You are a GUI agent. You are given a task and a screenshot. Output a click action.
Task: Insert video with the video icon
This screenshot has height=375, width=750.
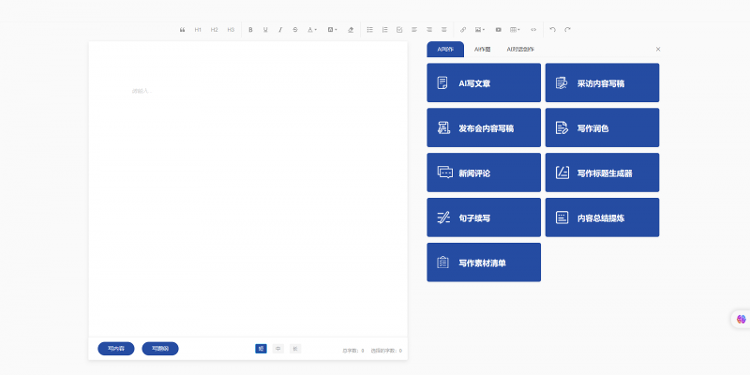click(498, 30)
